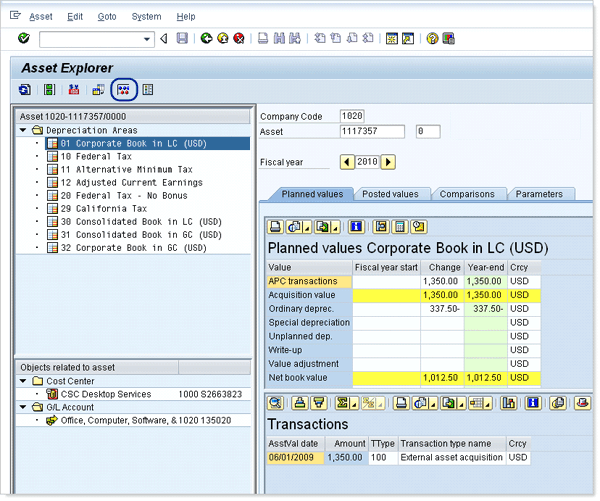
Task: Open the CSC Desktop Services cost center
Action: click(104, 394)
